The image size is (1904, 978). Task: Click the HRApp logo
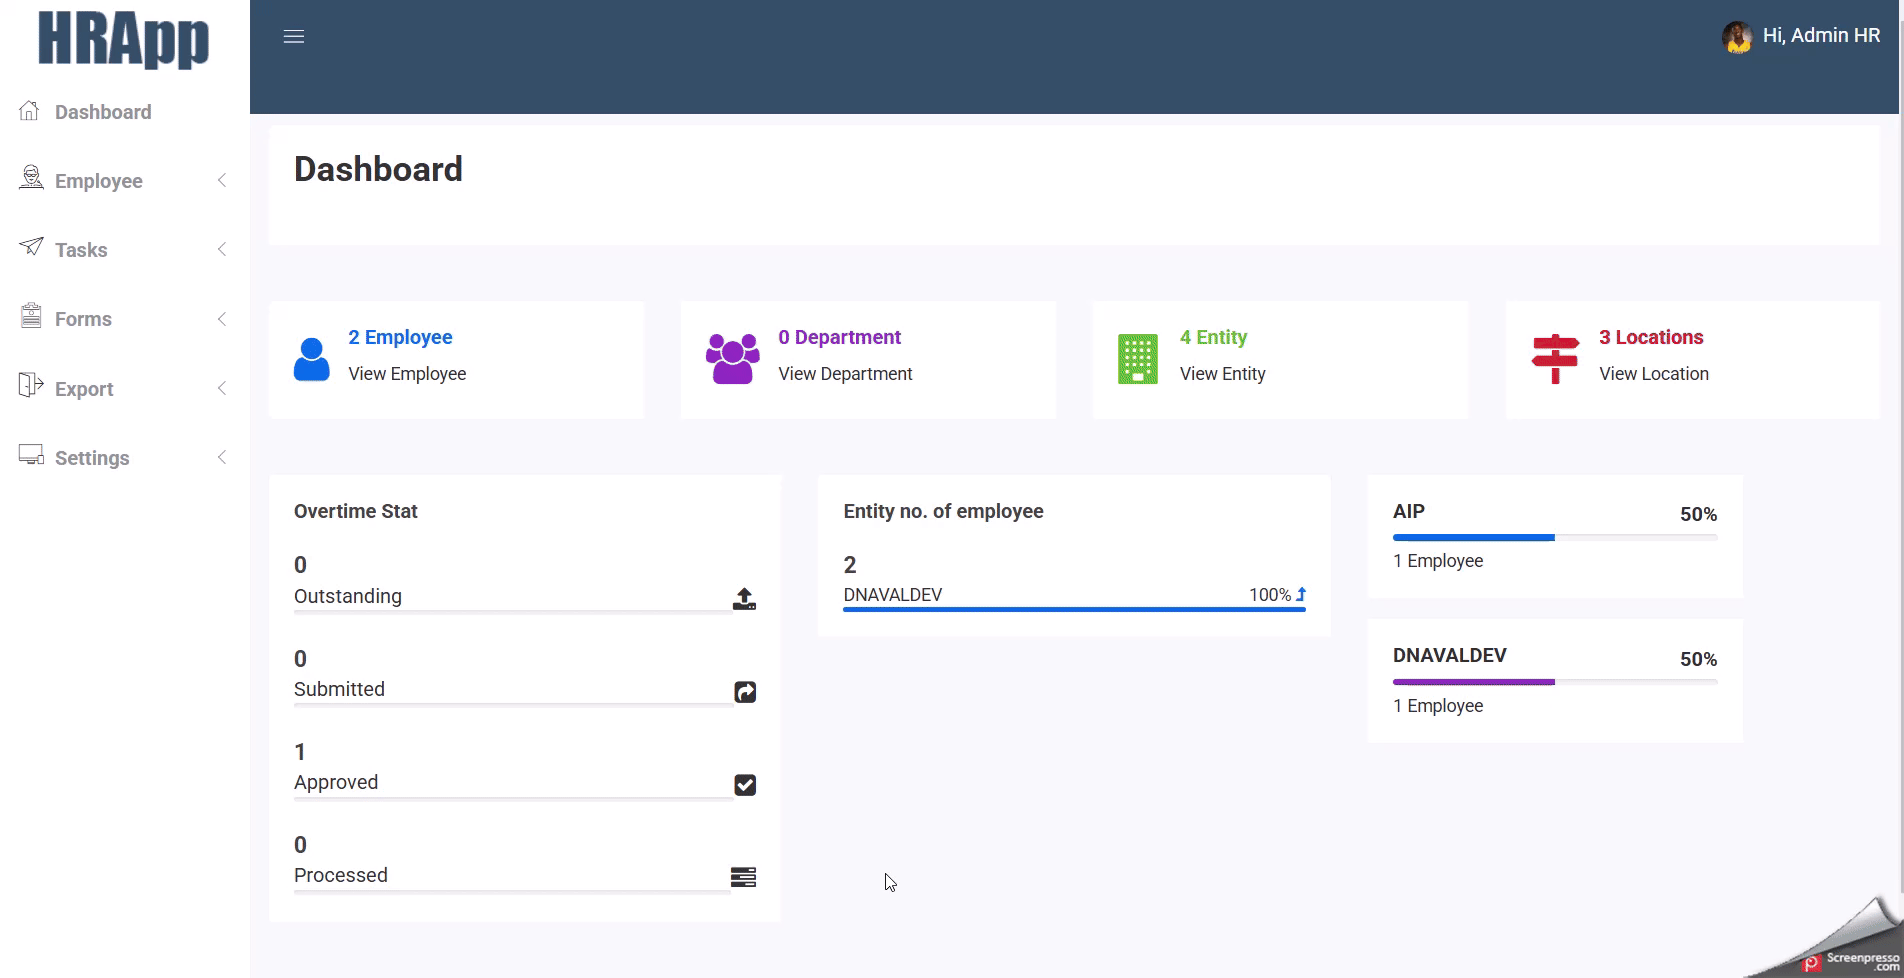click(124, 40)
